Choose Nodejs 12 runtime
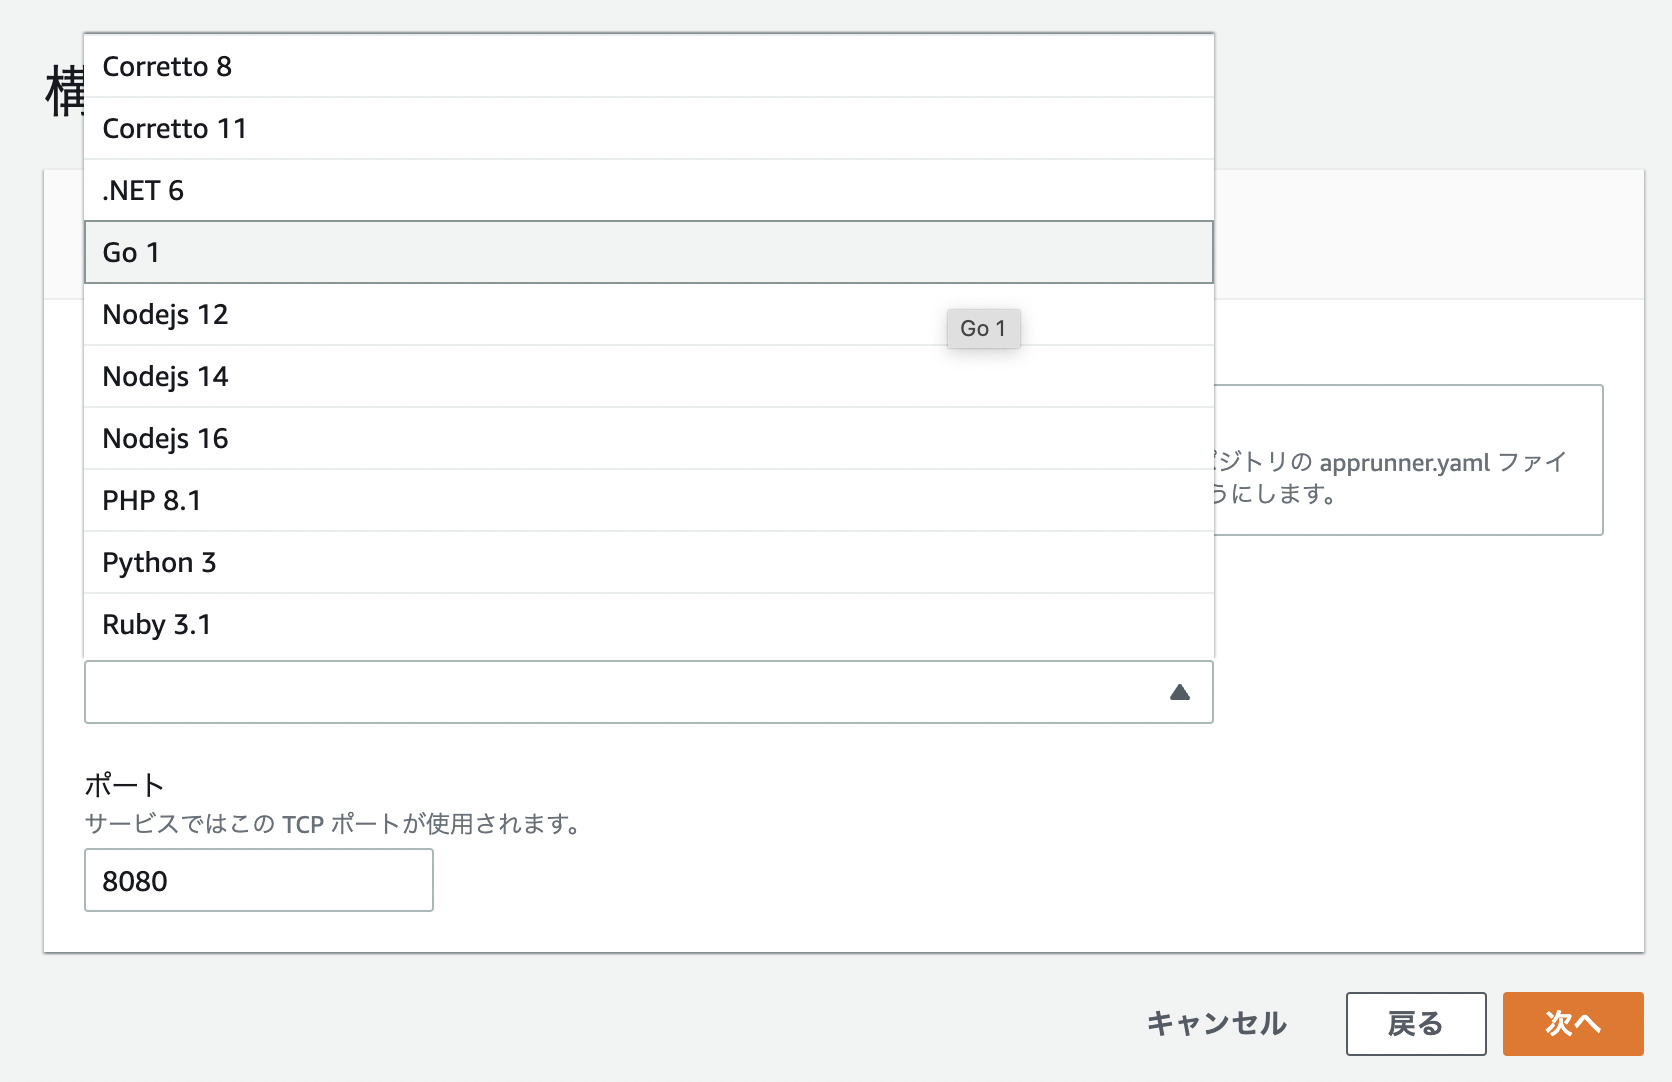 [x=648, y=314]
